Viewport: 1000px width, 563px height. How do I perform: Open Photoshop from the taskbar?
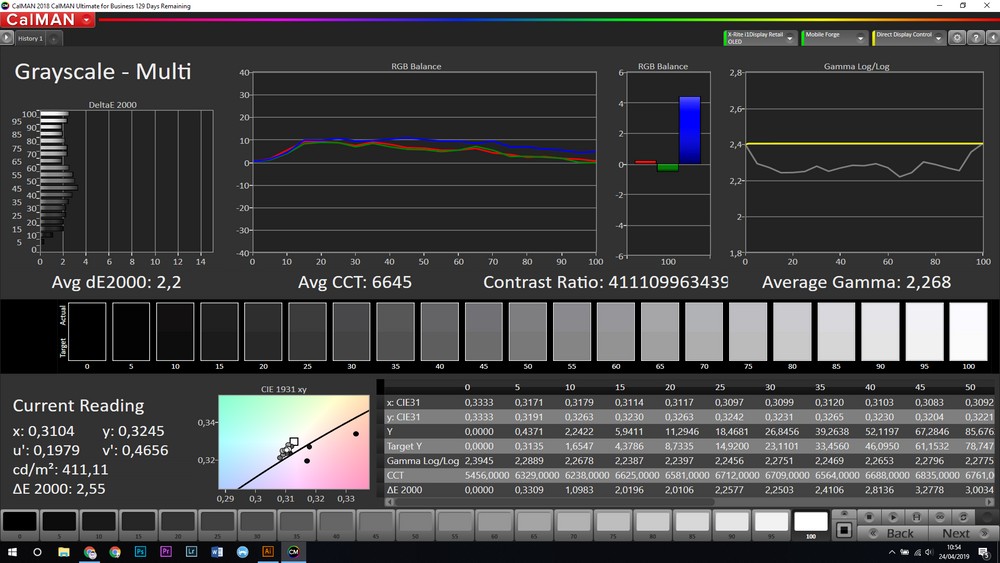140,552
